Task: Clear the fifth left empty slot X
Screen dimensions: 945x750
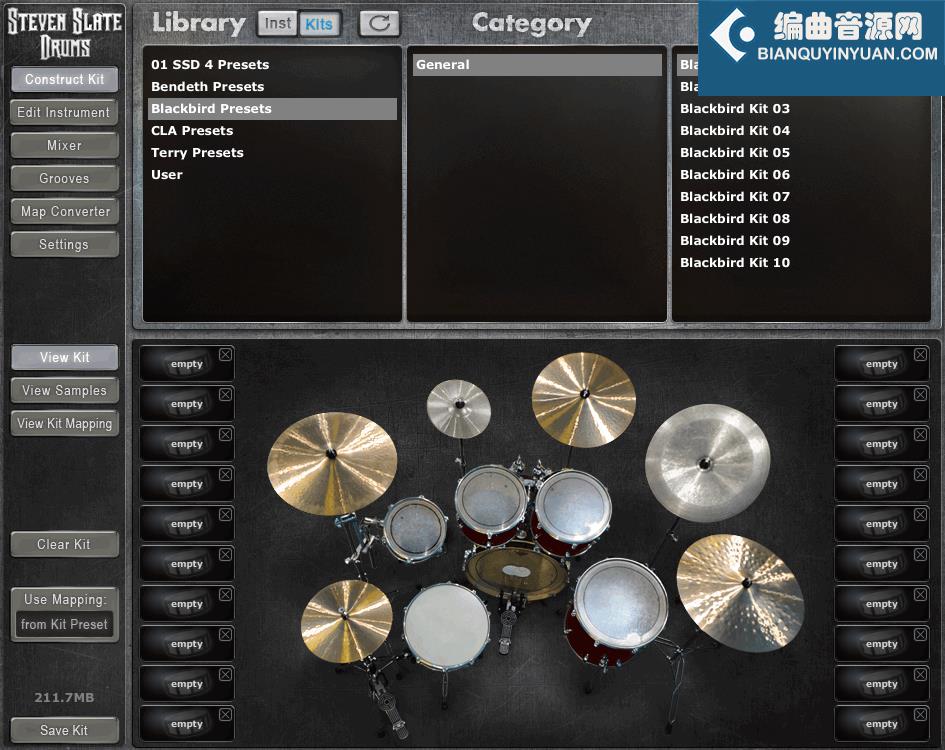Action: (225, 514)
